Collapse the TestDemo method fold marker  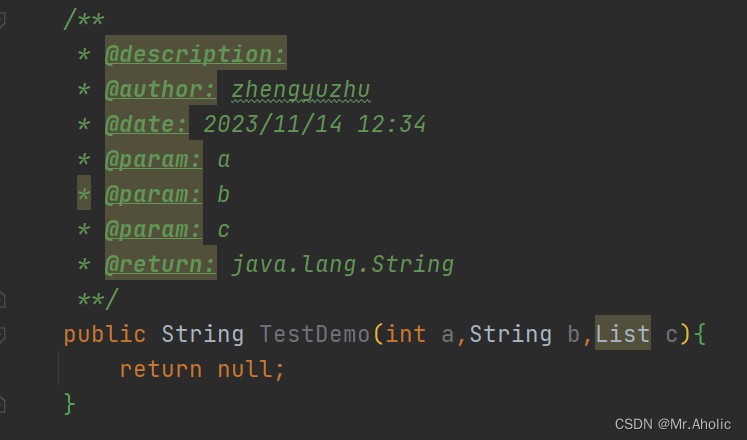pos(3,334)
